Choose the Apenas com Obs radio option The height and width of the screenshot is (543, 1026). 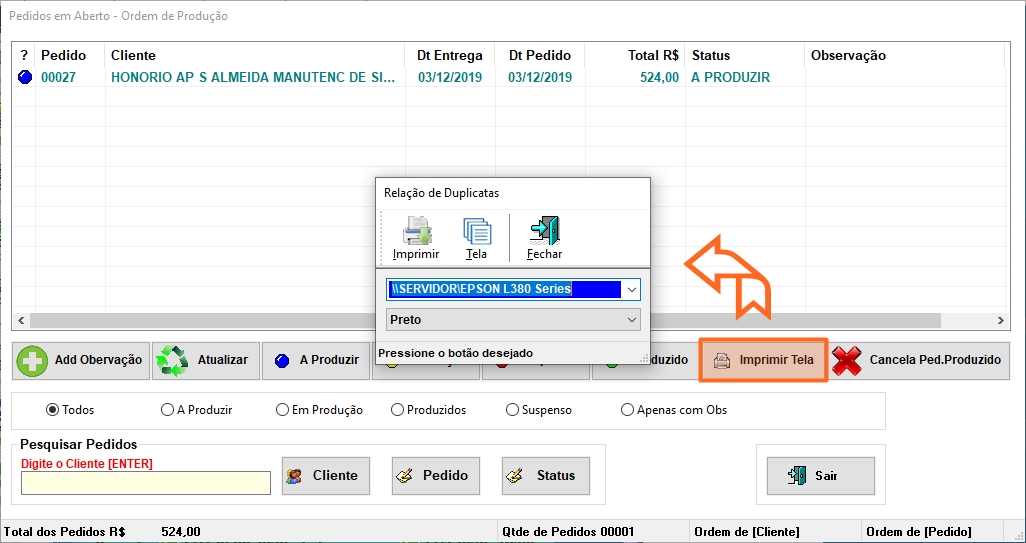628,410
